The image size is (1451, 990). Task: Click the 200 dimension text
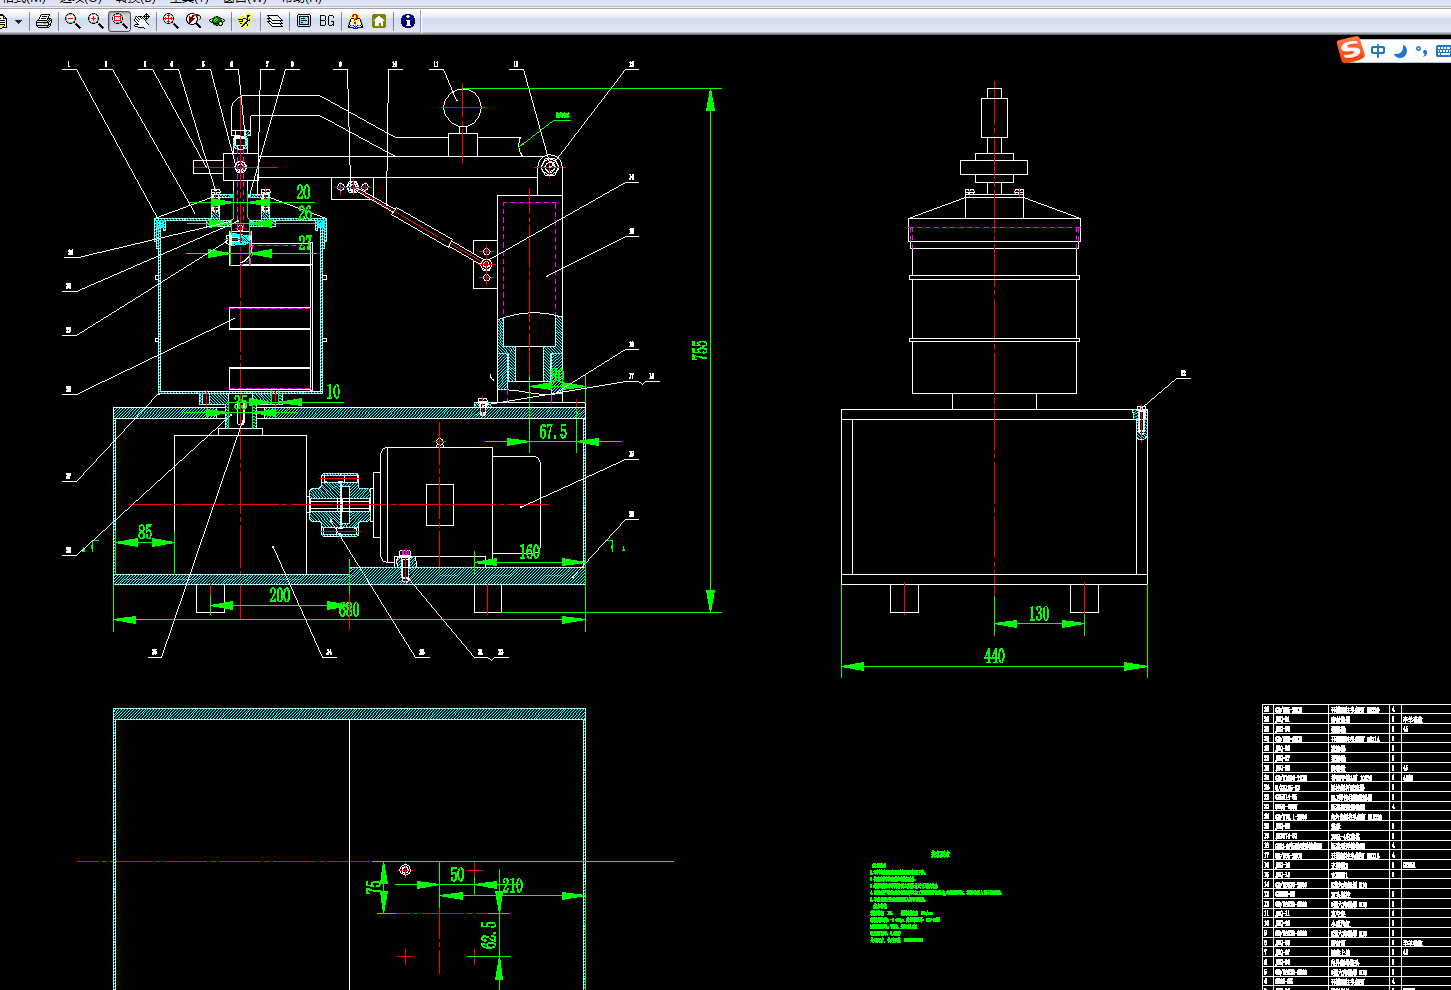[280, 595]
